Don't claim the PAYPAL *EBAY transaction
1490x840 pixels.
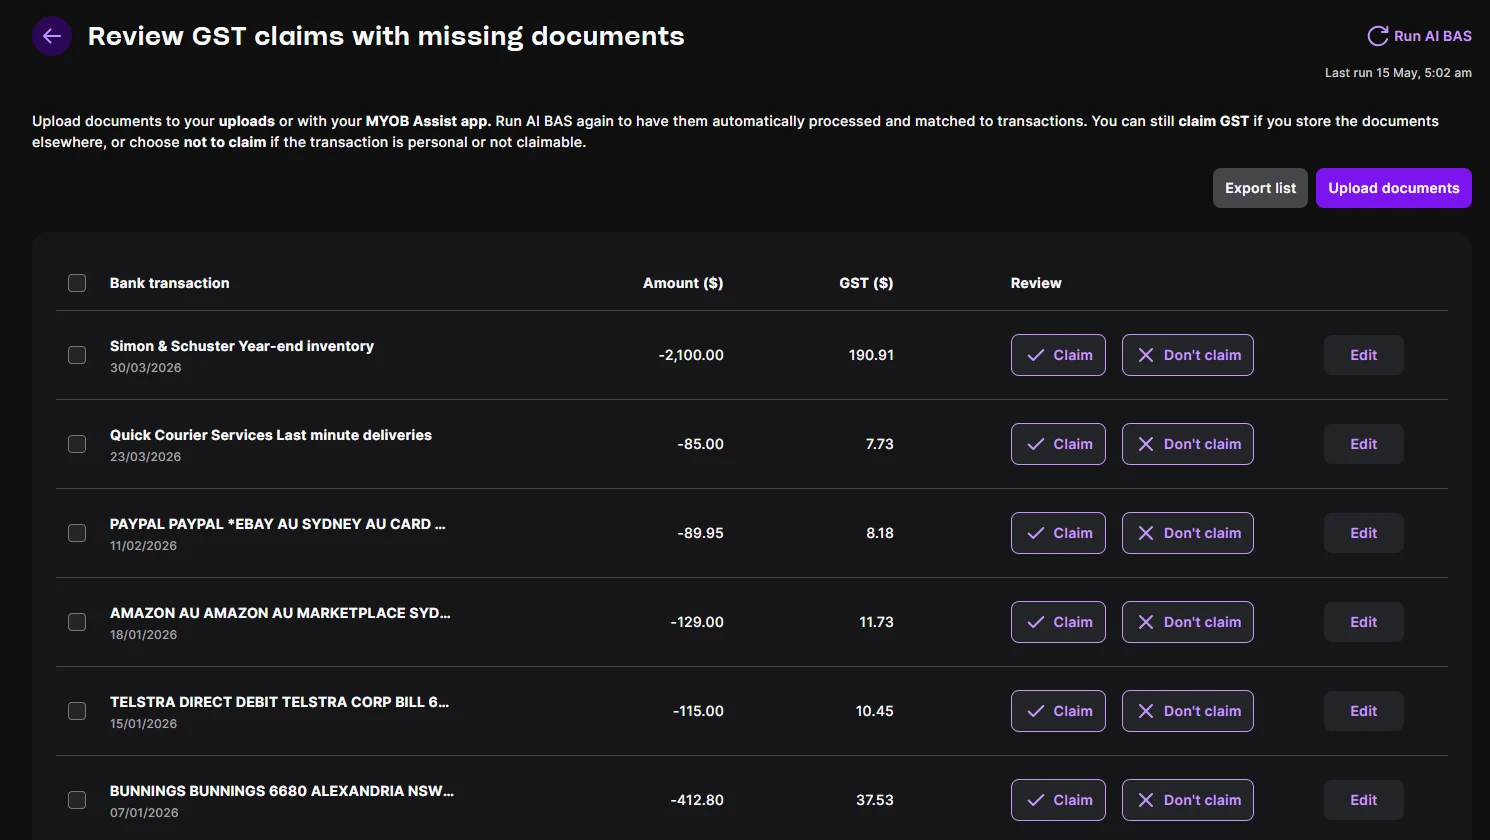coord(1188,533)
